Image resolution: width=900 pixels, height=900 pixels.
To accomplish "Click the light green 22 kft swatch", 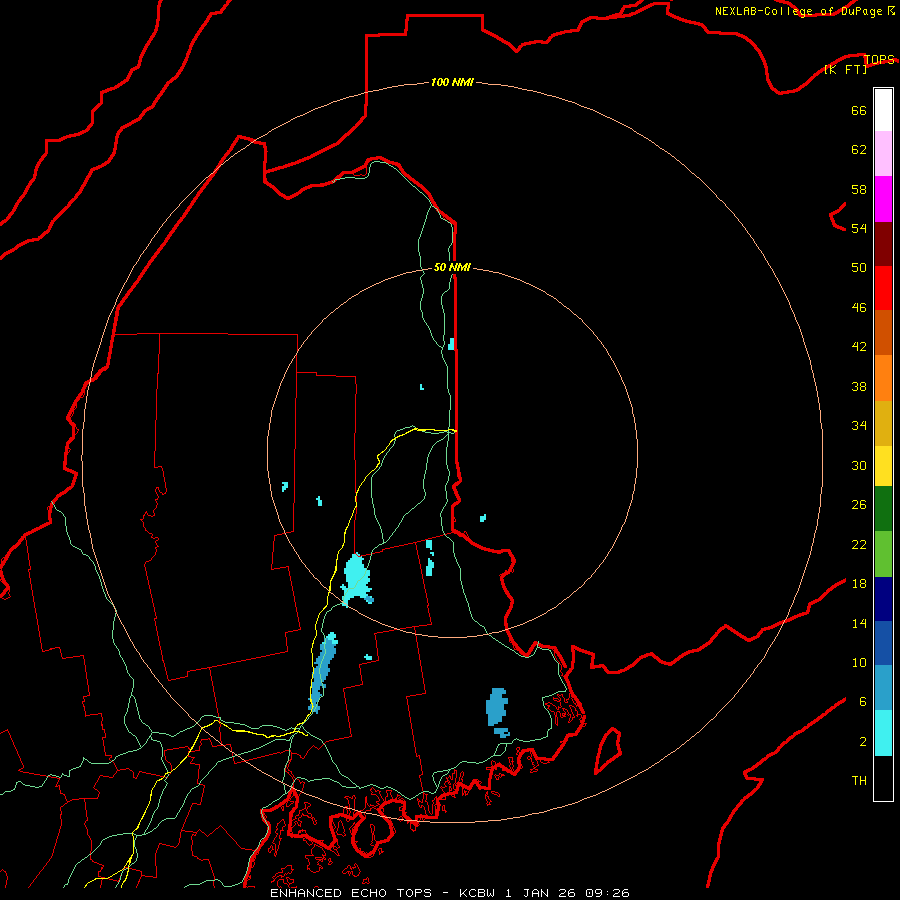I will [883, 554].
